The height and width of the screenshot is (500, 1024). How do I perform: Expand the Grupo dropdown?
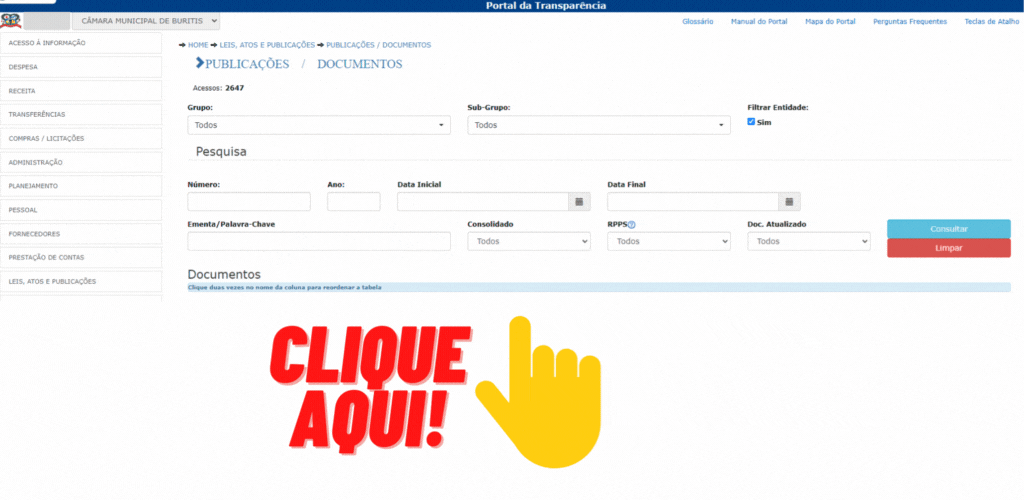coord(319,125)
